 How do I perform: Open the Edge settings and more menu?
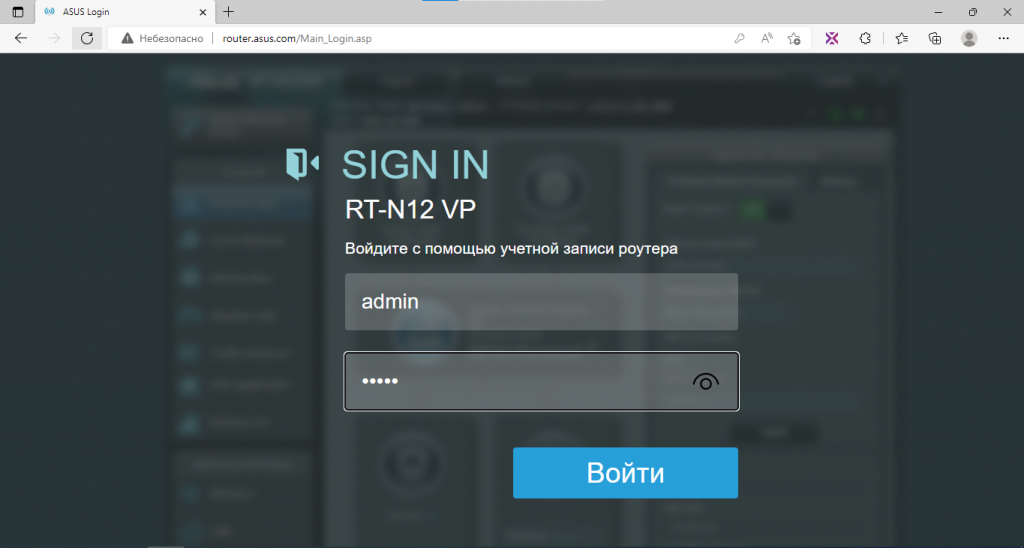pyautogui.click(x=1004, y=39)
